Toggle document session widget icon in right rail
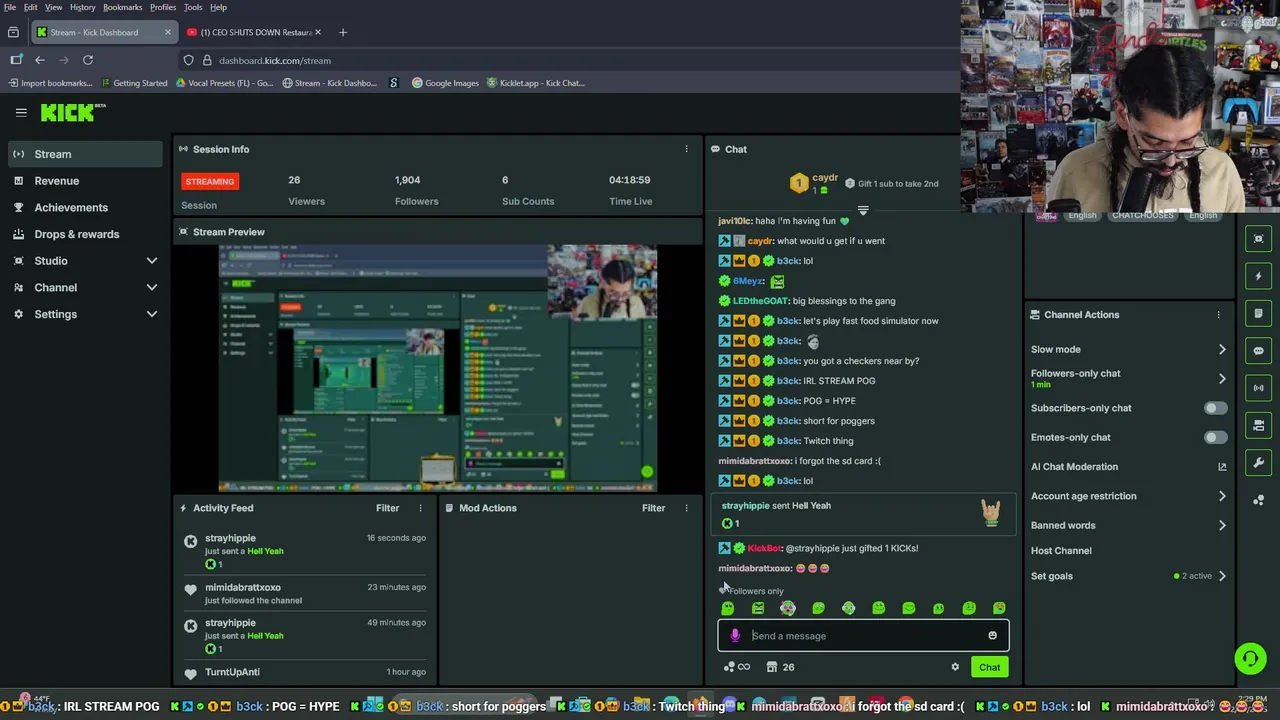The height and width of the screenshot is (720, 1280). (1259, 313)
